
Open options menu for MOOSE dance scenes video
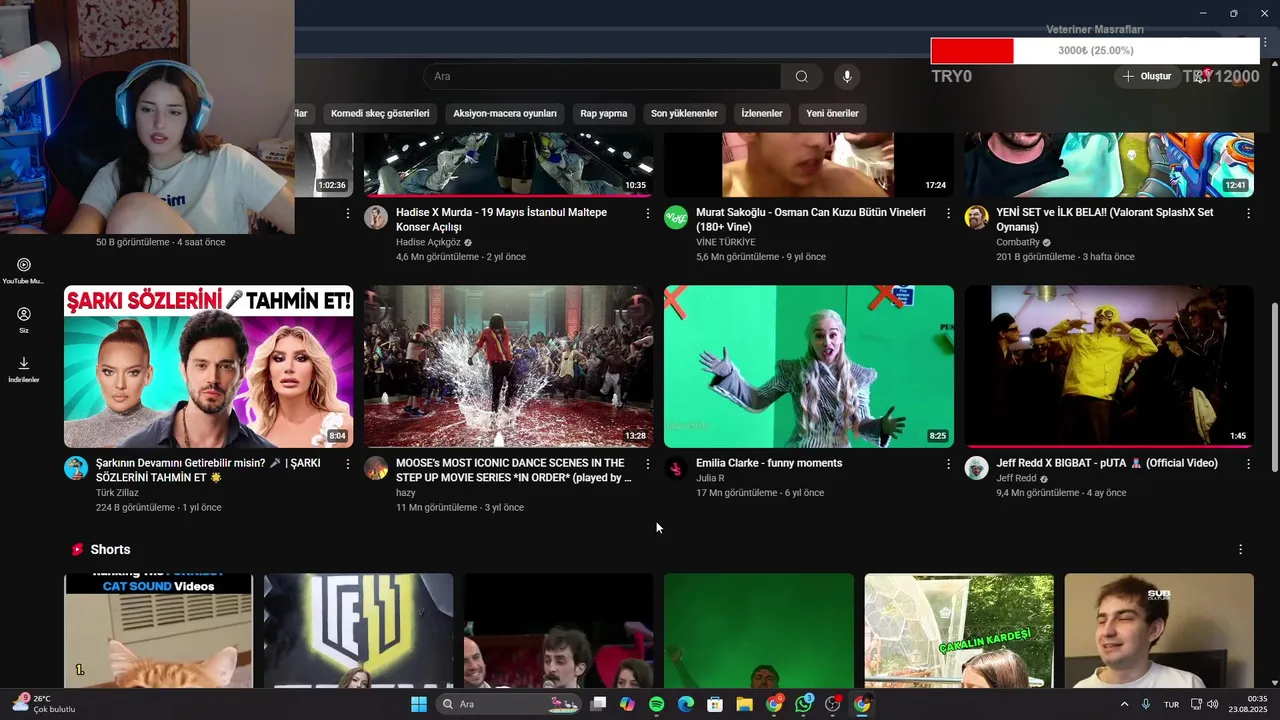point(648,464)
